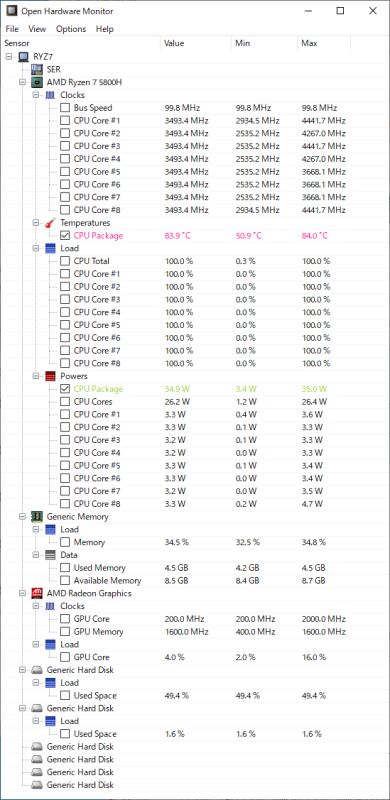Click the red thermometer Temperatures icon
The height and width of the screenshot is (800, 390).
pos(50,222)
